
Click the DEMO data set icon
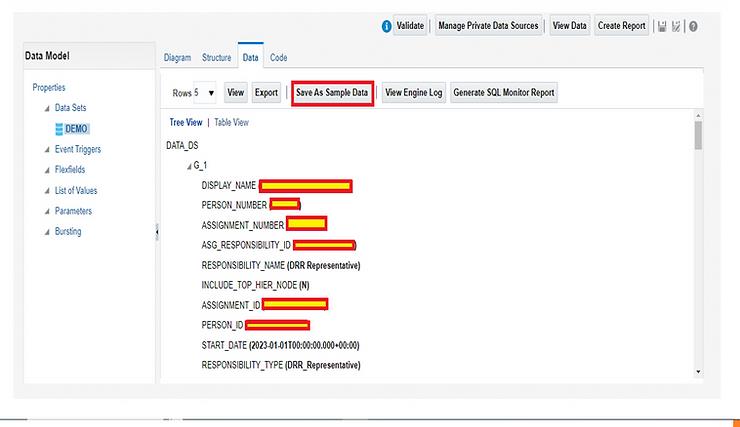click(59, 129)
